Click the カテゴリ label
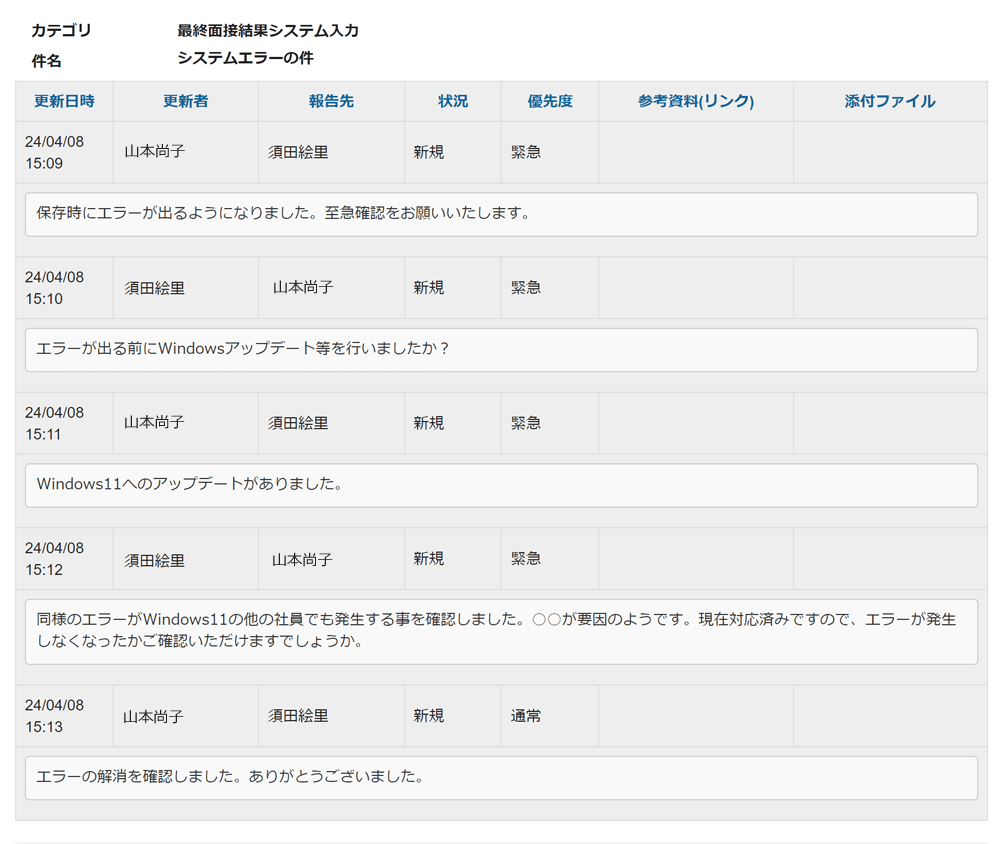This screenshot has width=1000, height=844. (61, 31)
